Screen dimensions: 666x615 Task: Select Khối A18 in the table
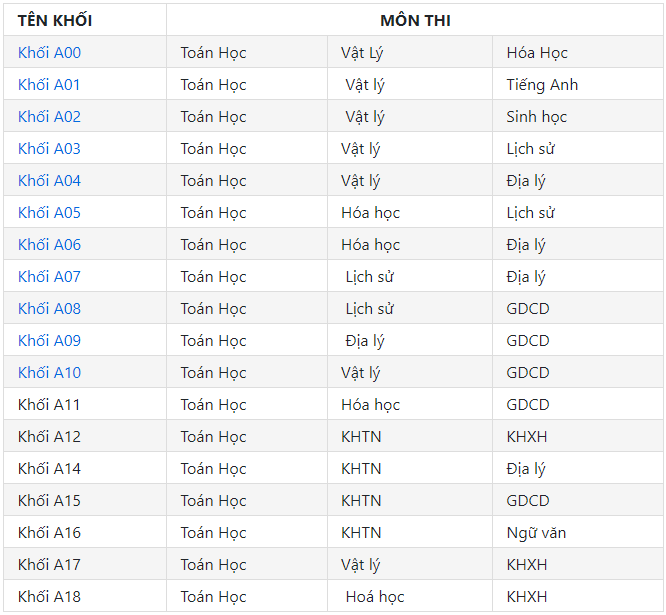click(x=49, y=597)
